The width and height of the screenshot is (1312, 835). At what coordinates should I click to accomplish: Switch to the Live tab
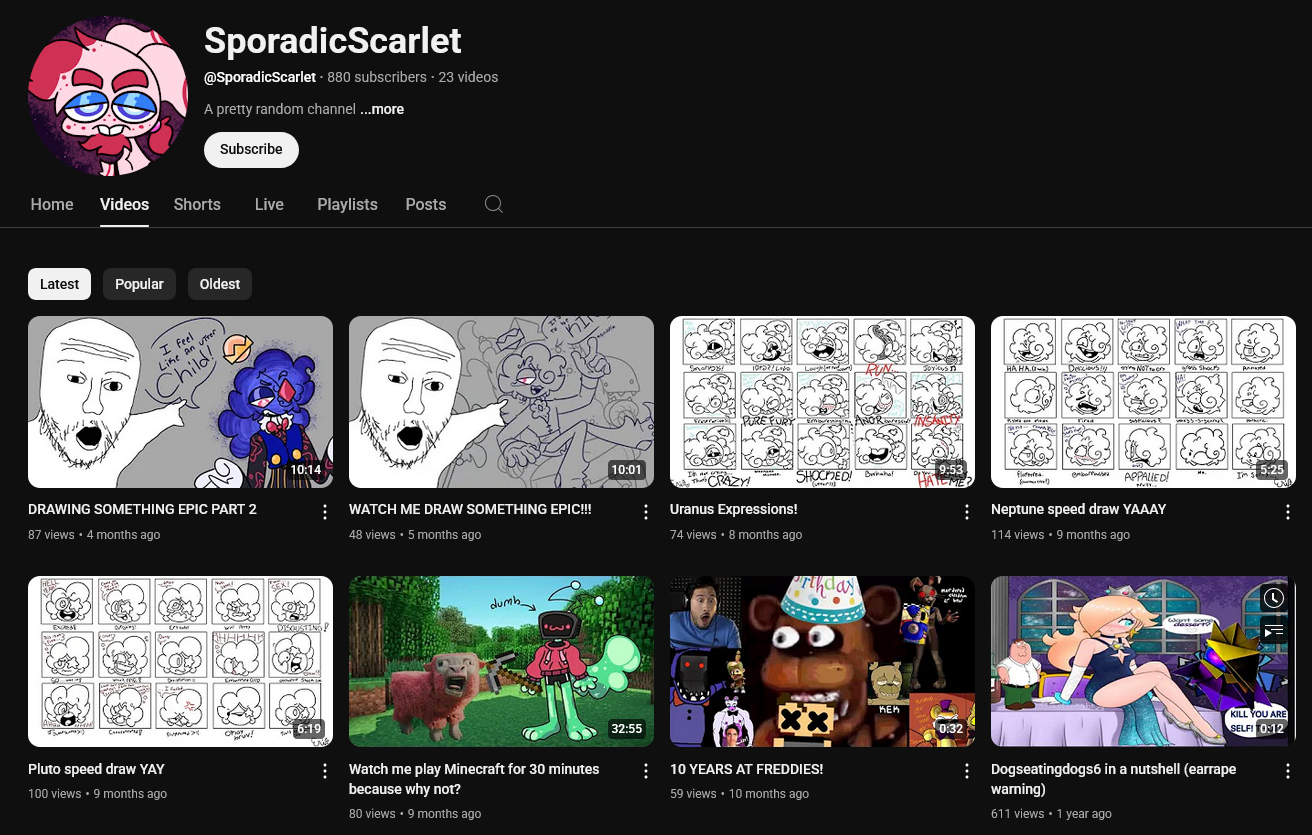(269, 204)
